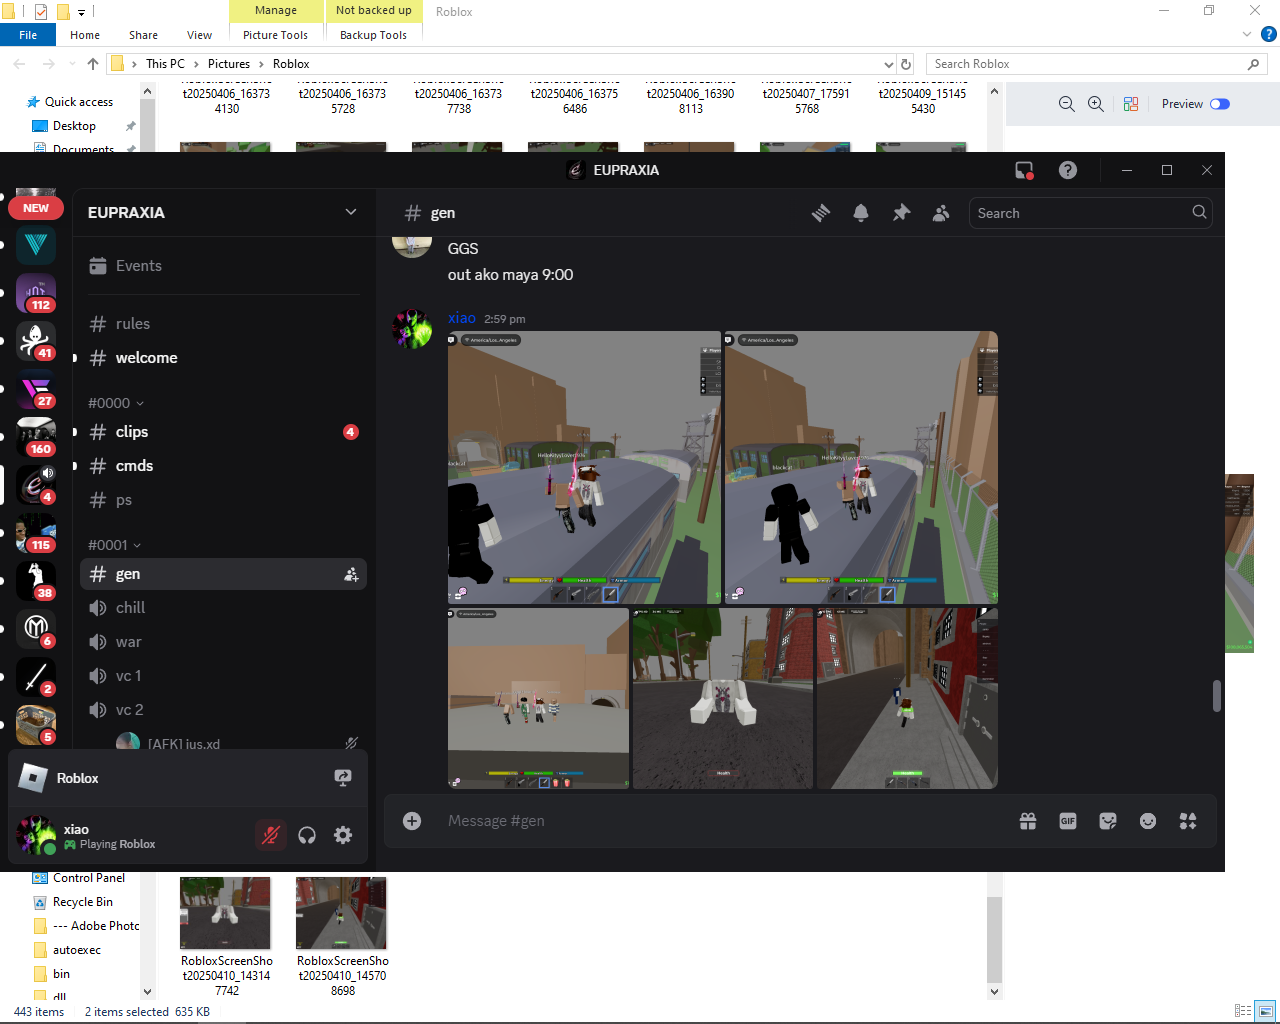Toggle the Discord member list
Screen dimensions: 1280x1024
point(941,213)
